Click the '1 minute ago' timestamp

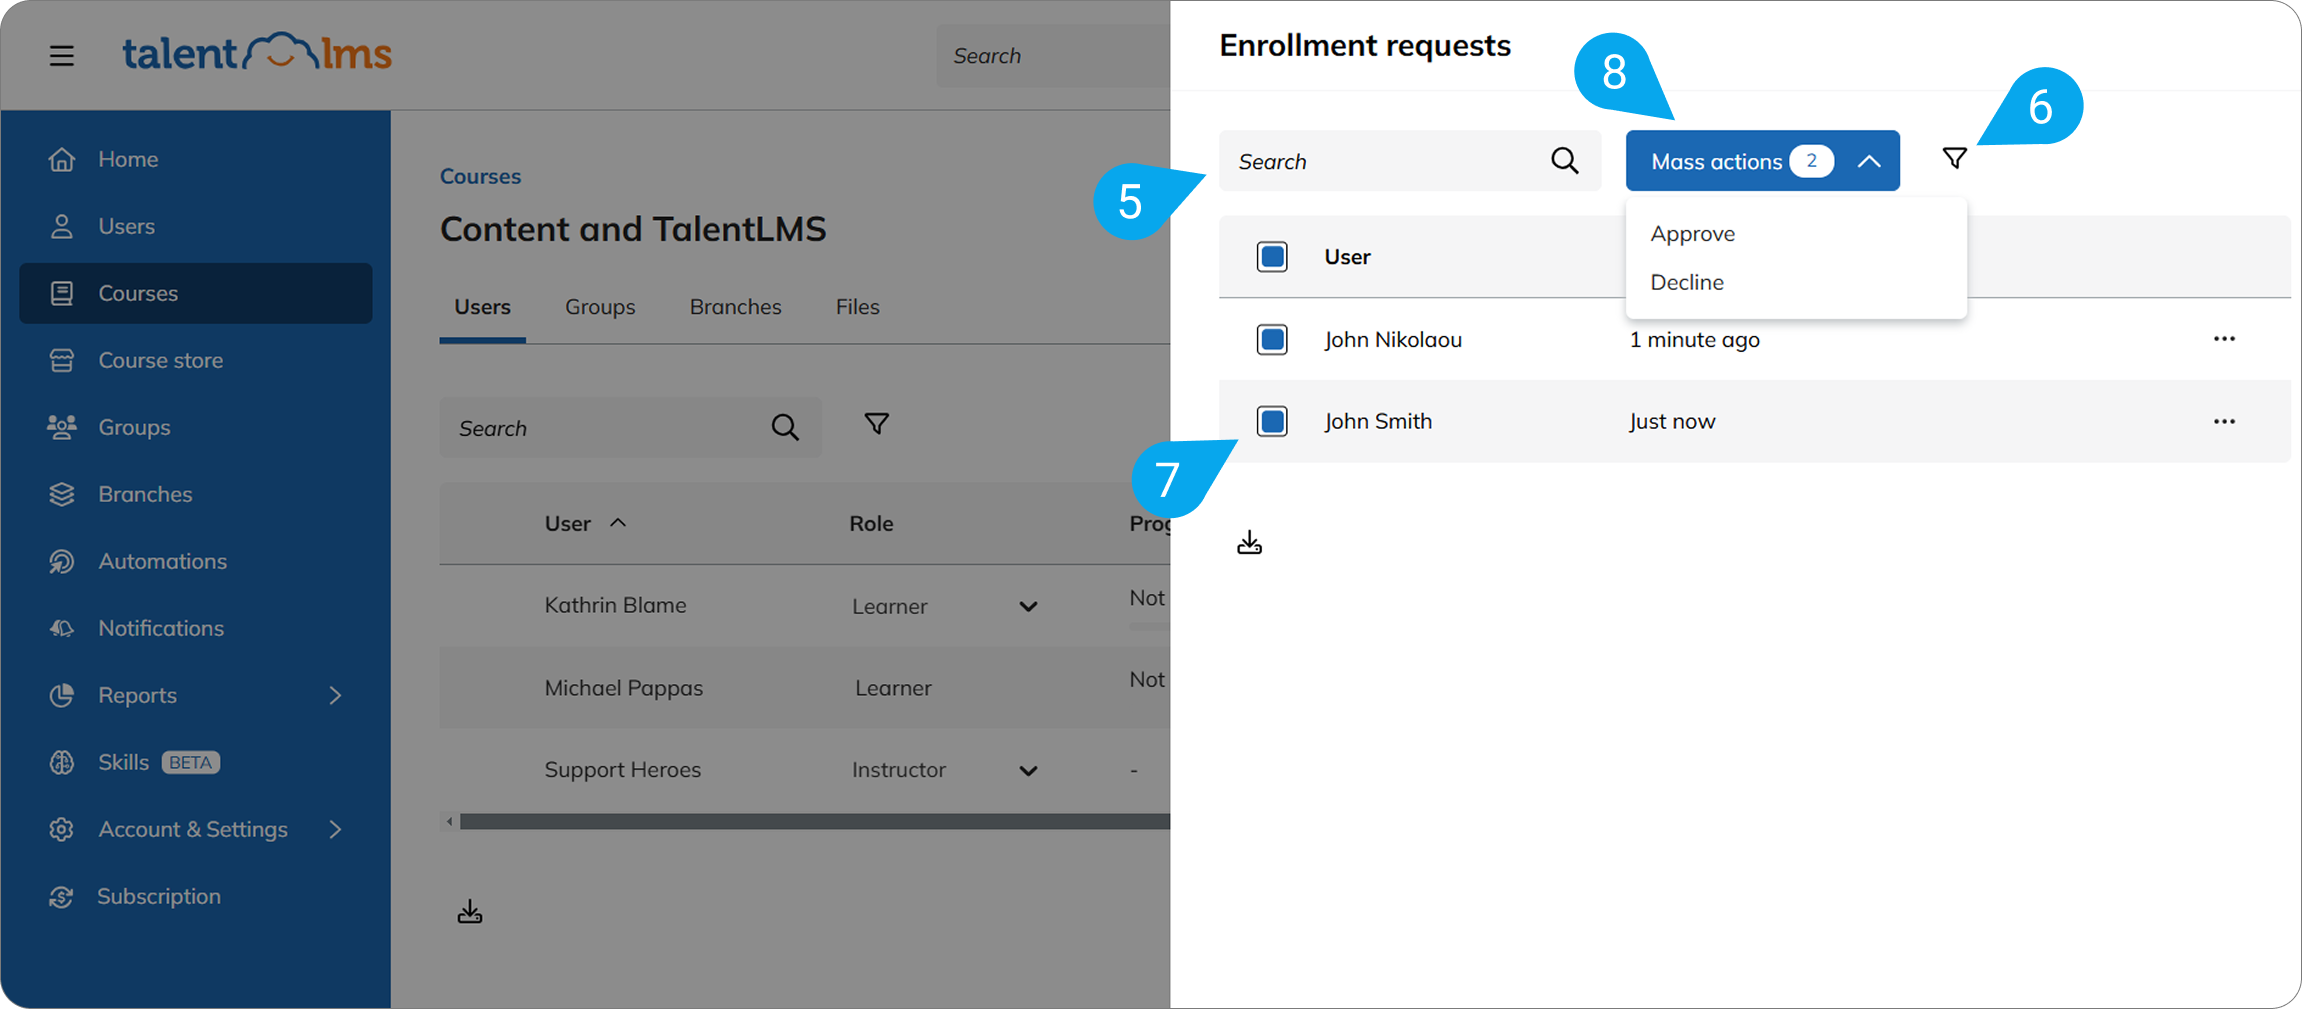click(x=1694, y=339)
